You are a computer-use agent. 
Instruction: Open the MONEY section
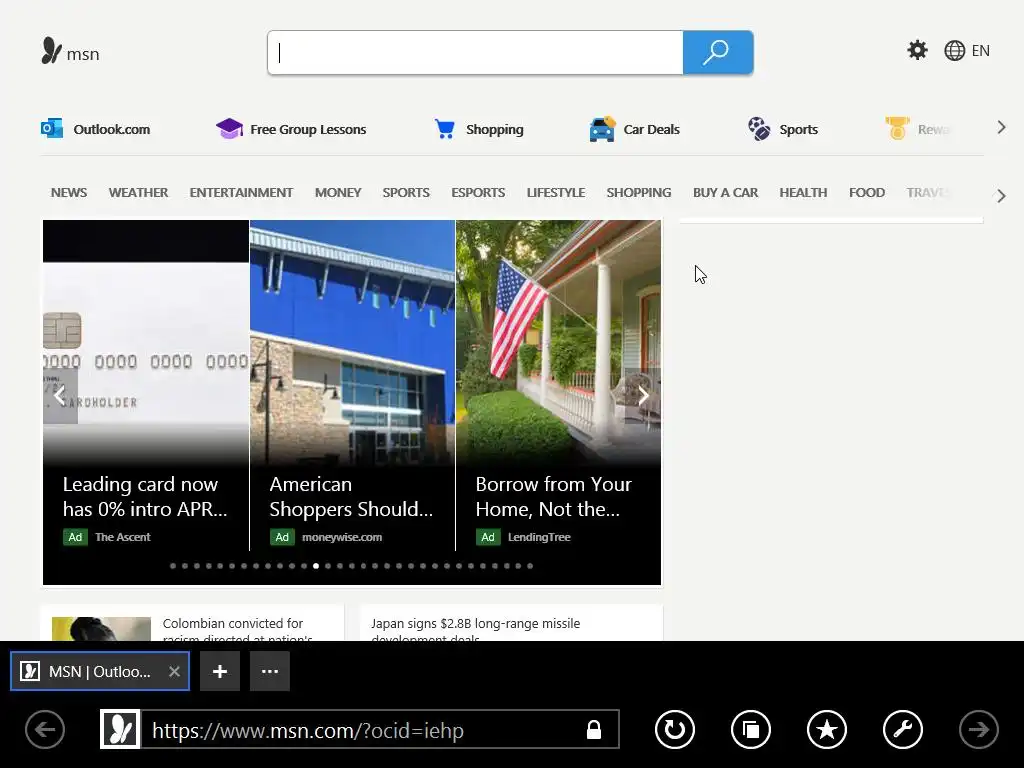338,193
